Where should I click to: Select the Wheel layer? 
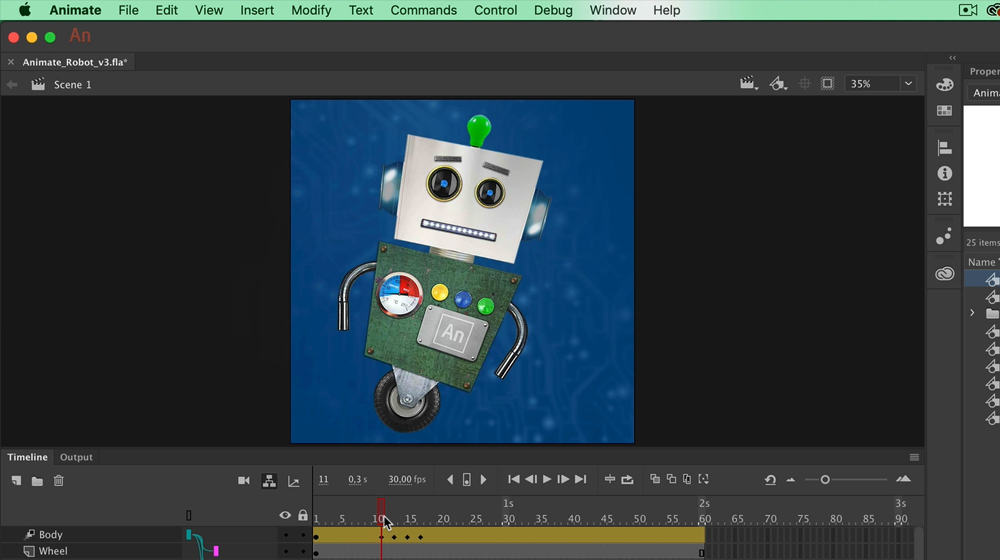[53, 551]
